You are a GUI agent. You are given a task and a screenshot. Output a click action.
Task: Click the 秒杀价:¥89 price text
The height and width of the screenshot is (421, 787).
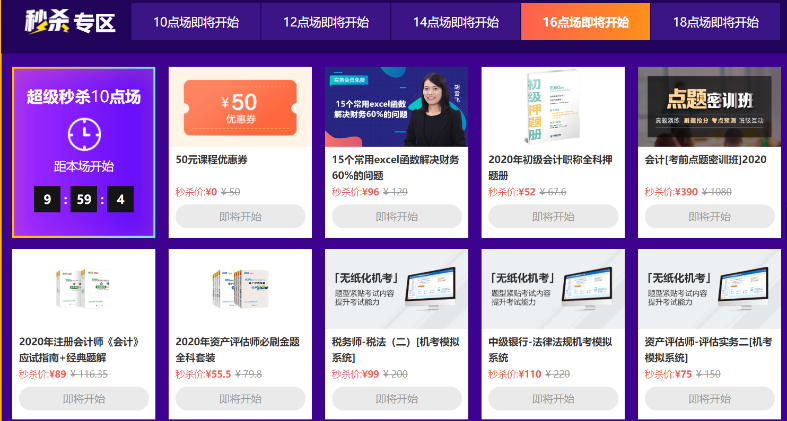[x=43, y=374]
